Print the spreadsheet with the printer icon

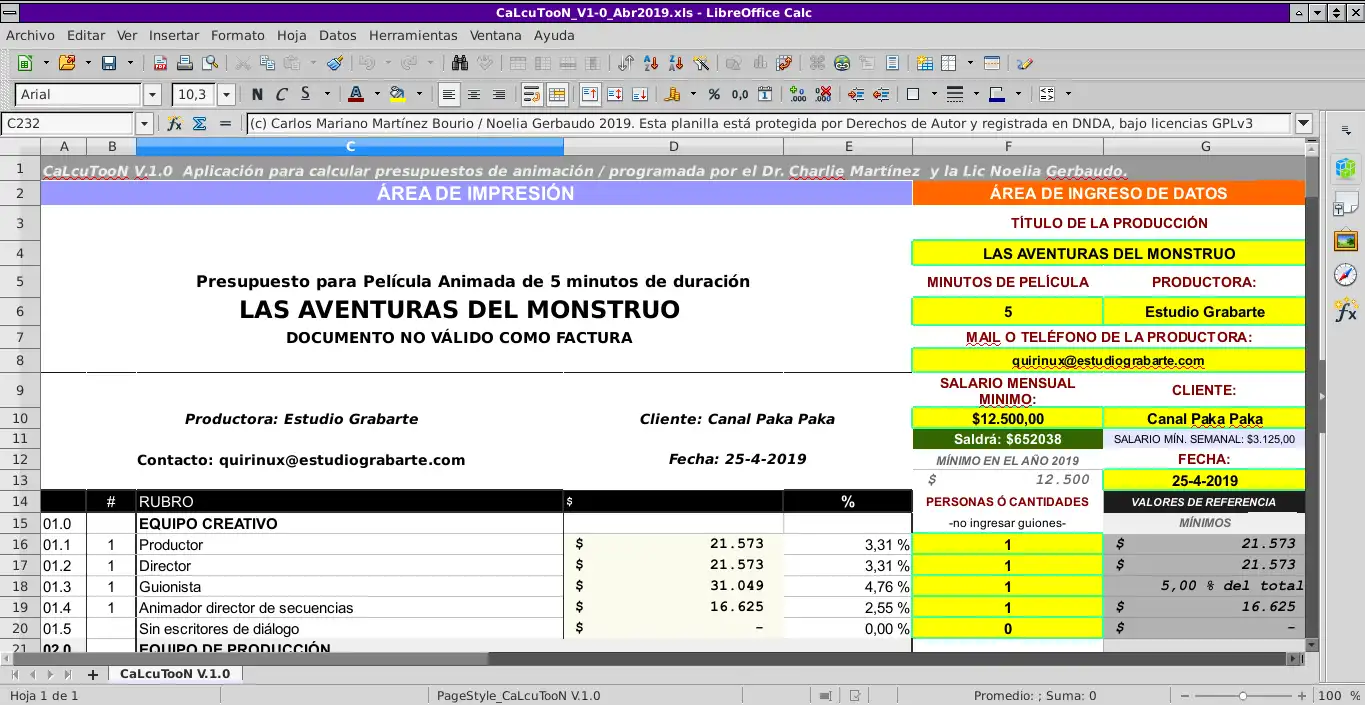tap(185, 63)
